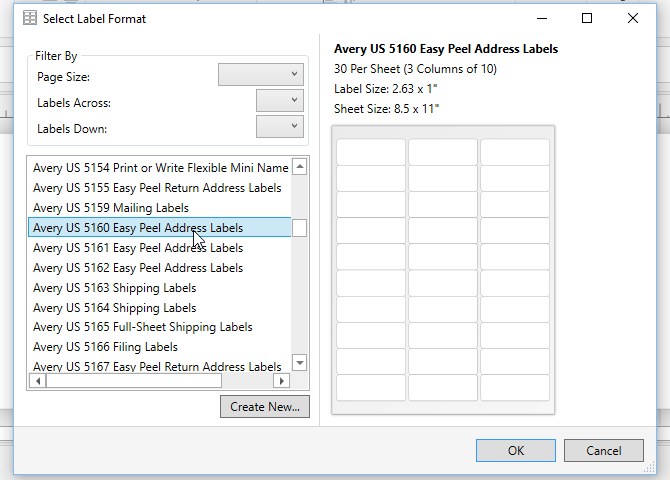Open the Labels Down dropdown

pos(280,127)
